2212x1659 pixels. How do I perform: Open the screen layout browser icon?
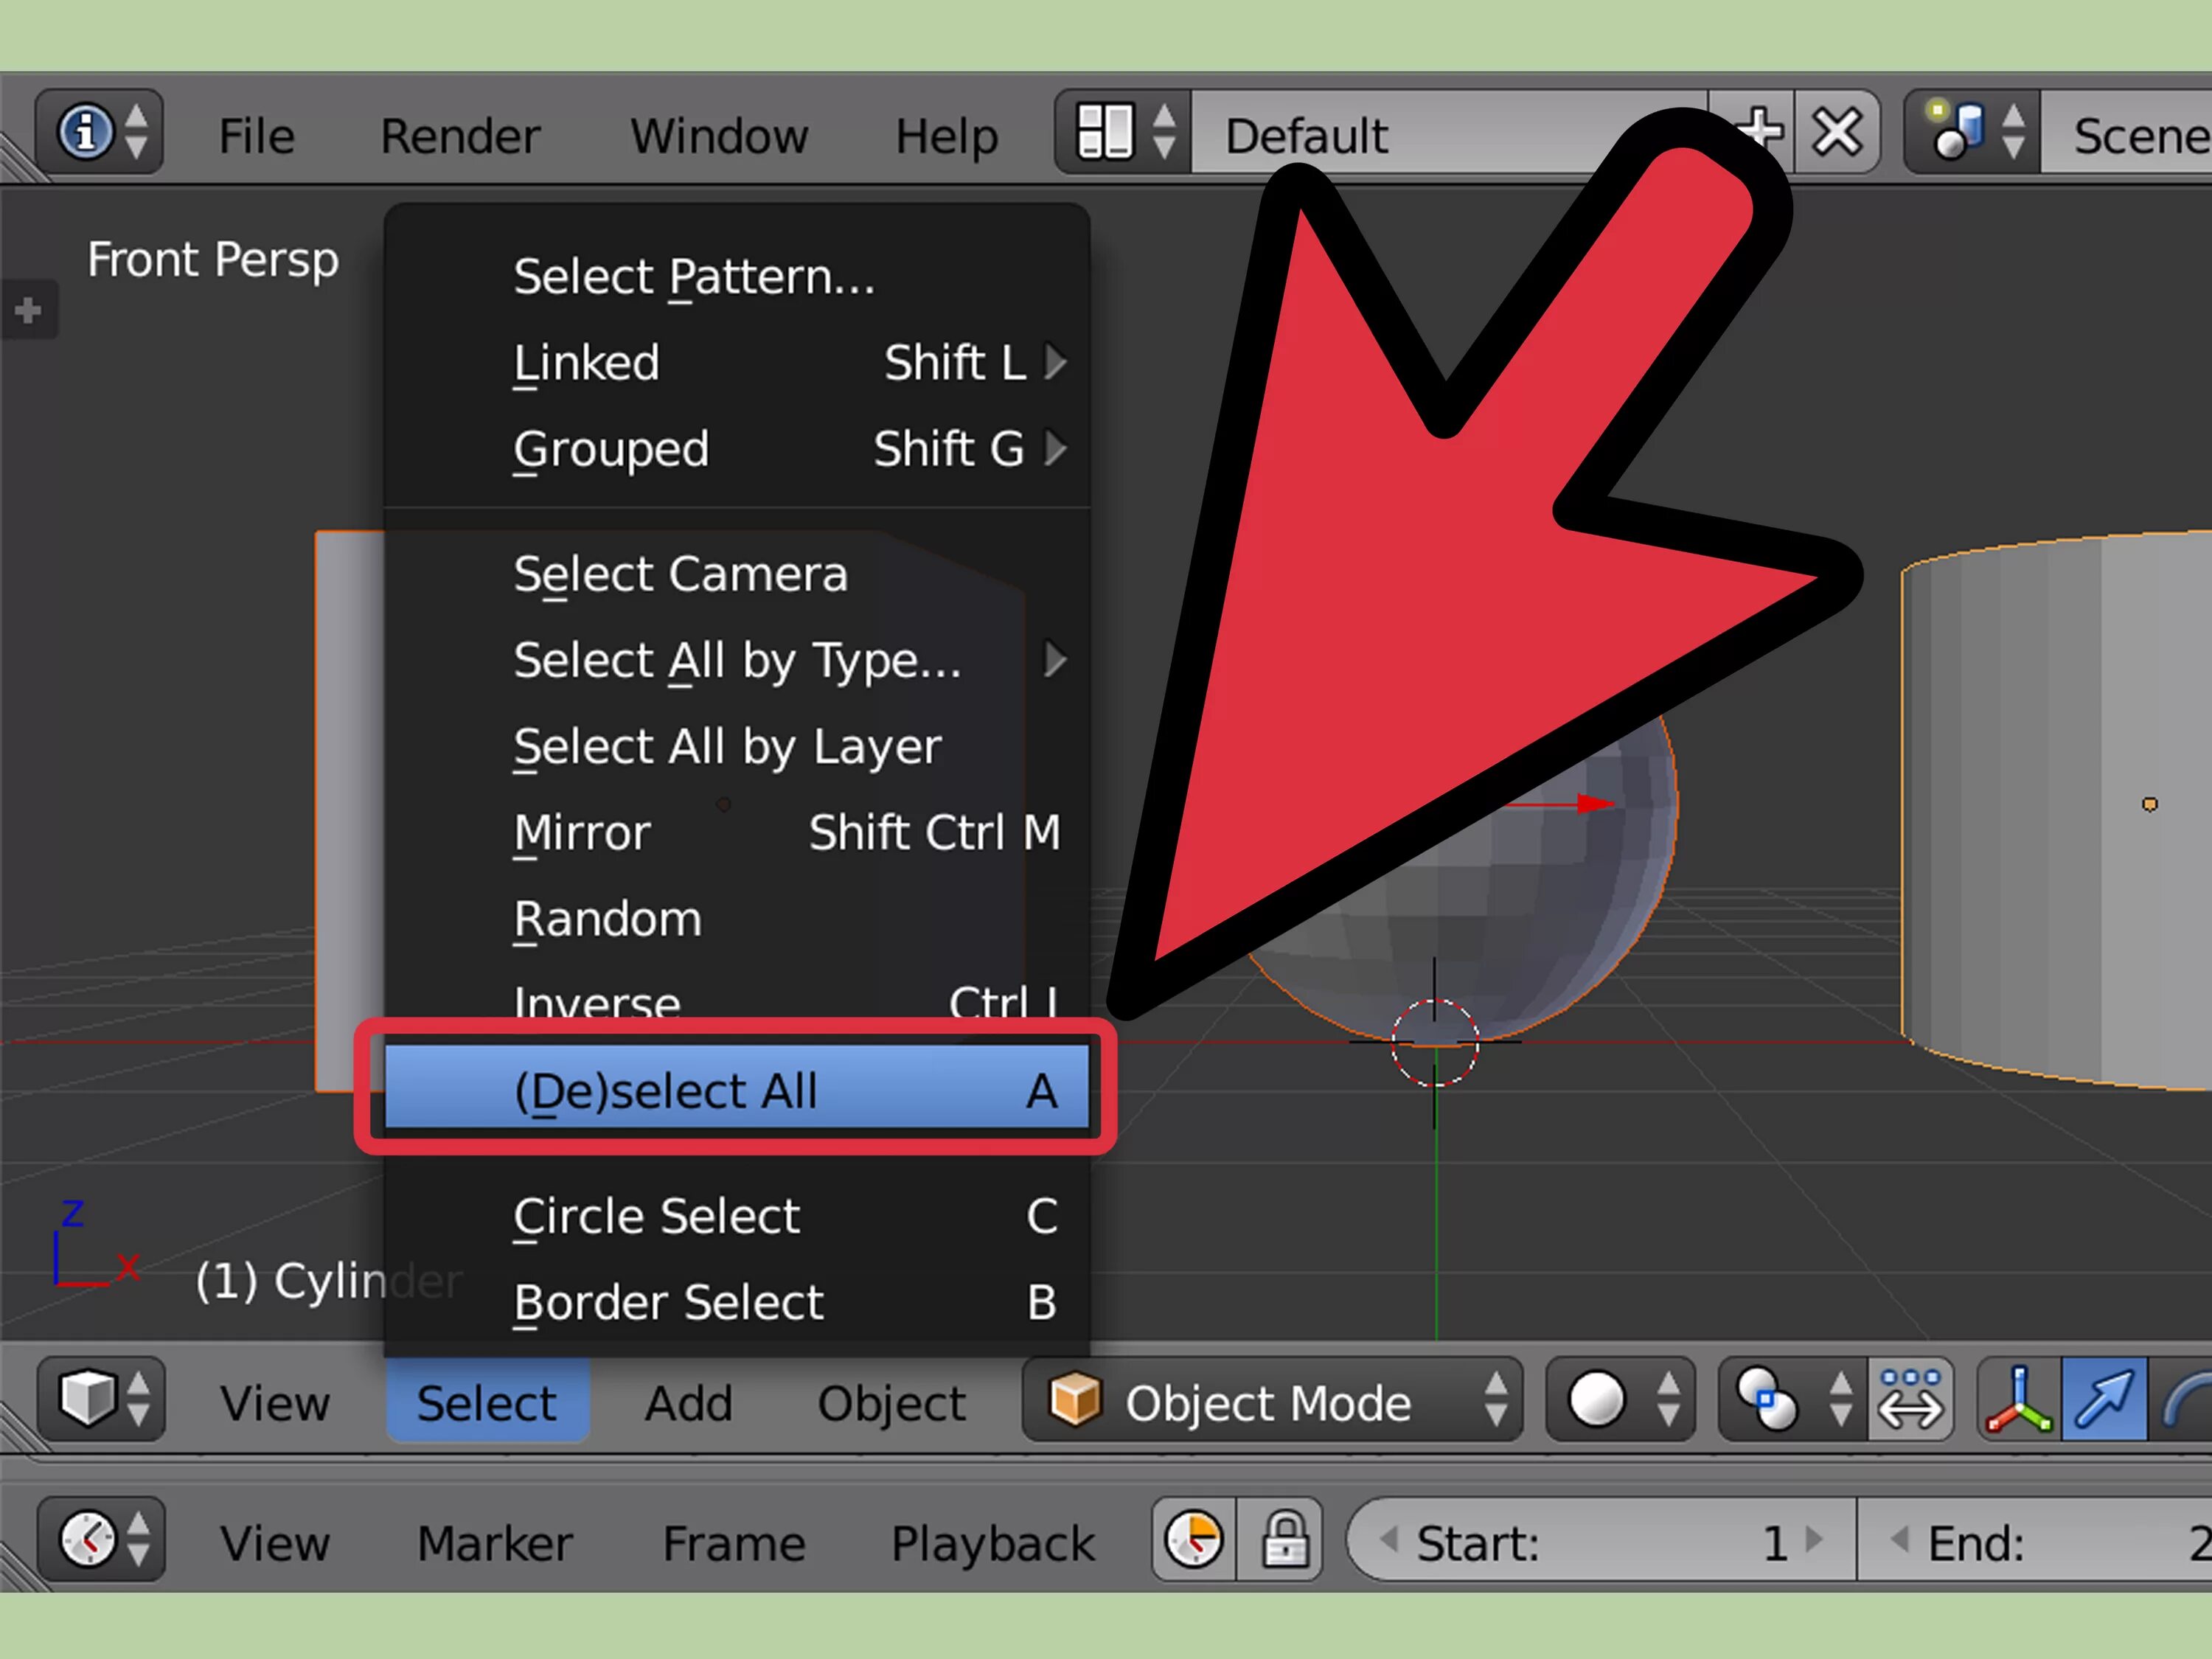pyautogui.click(x=1124, y=133)
